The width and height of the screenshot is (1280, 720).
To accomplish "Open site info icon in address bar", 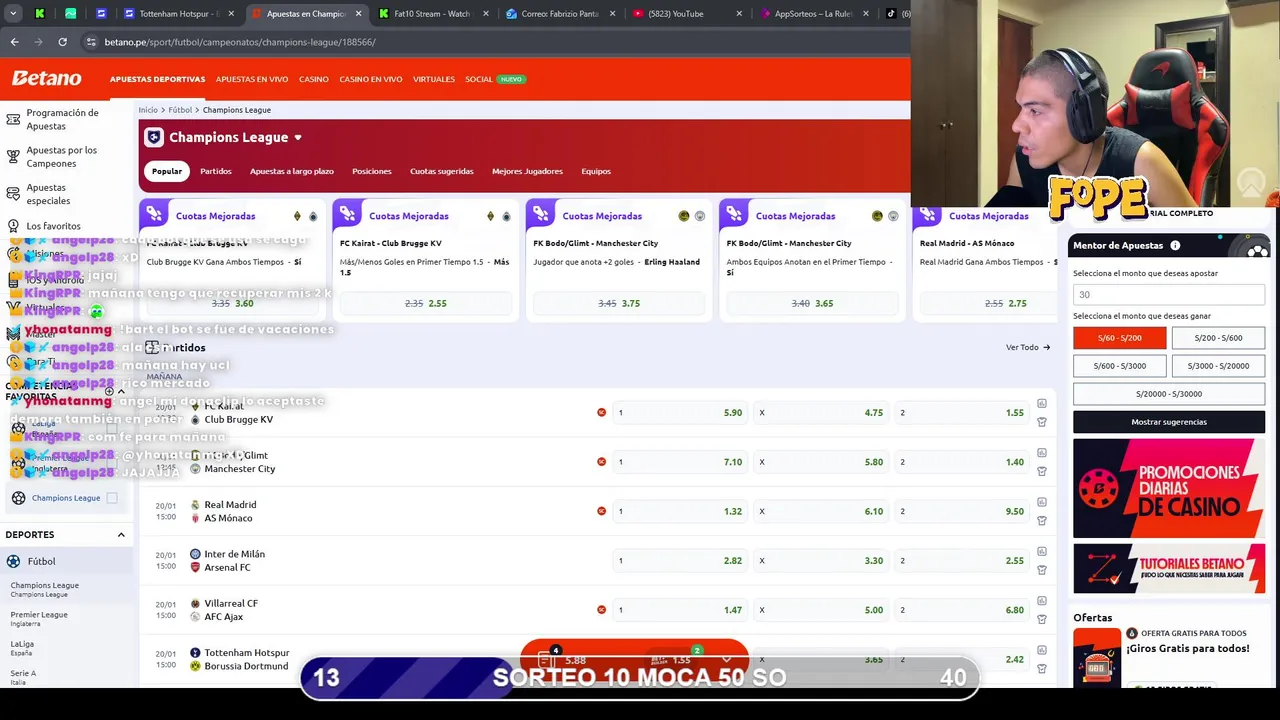I will [91, 42].
